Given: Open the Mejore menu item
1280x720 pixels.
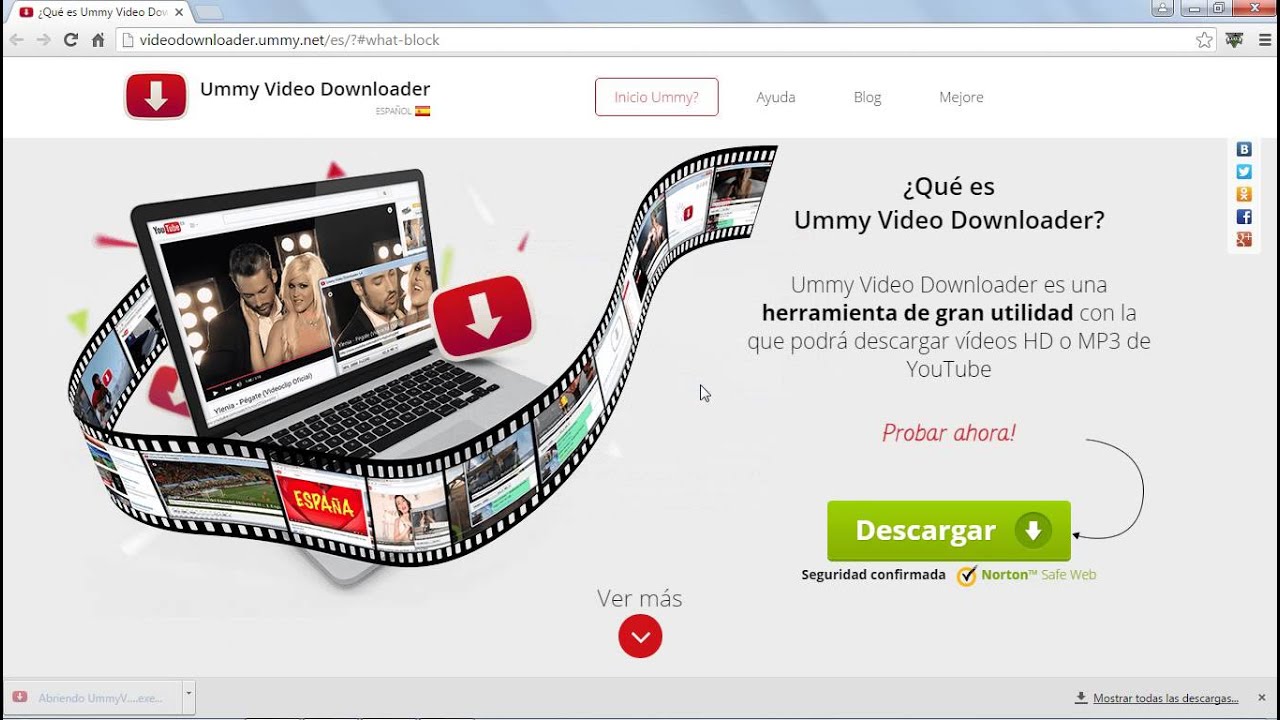Looking at the screenshot, I should point(961,97).
